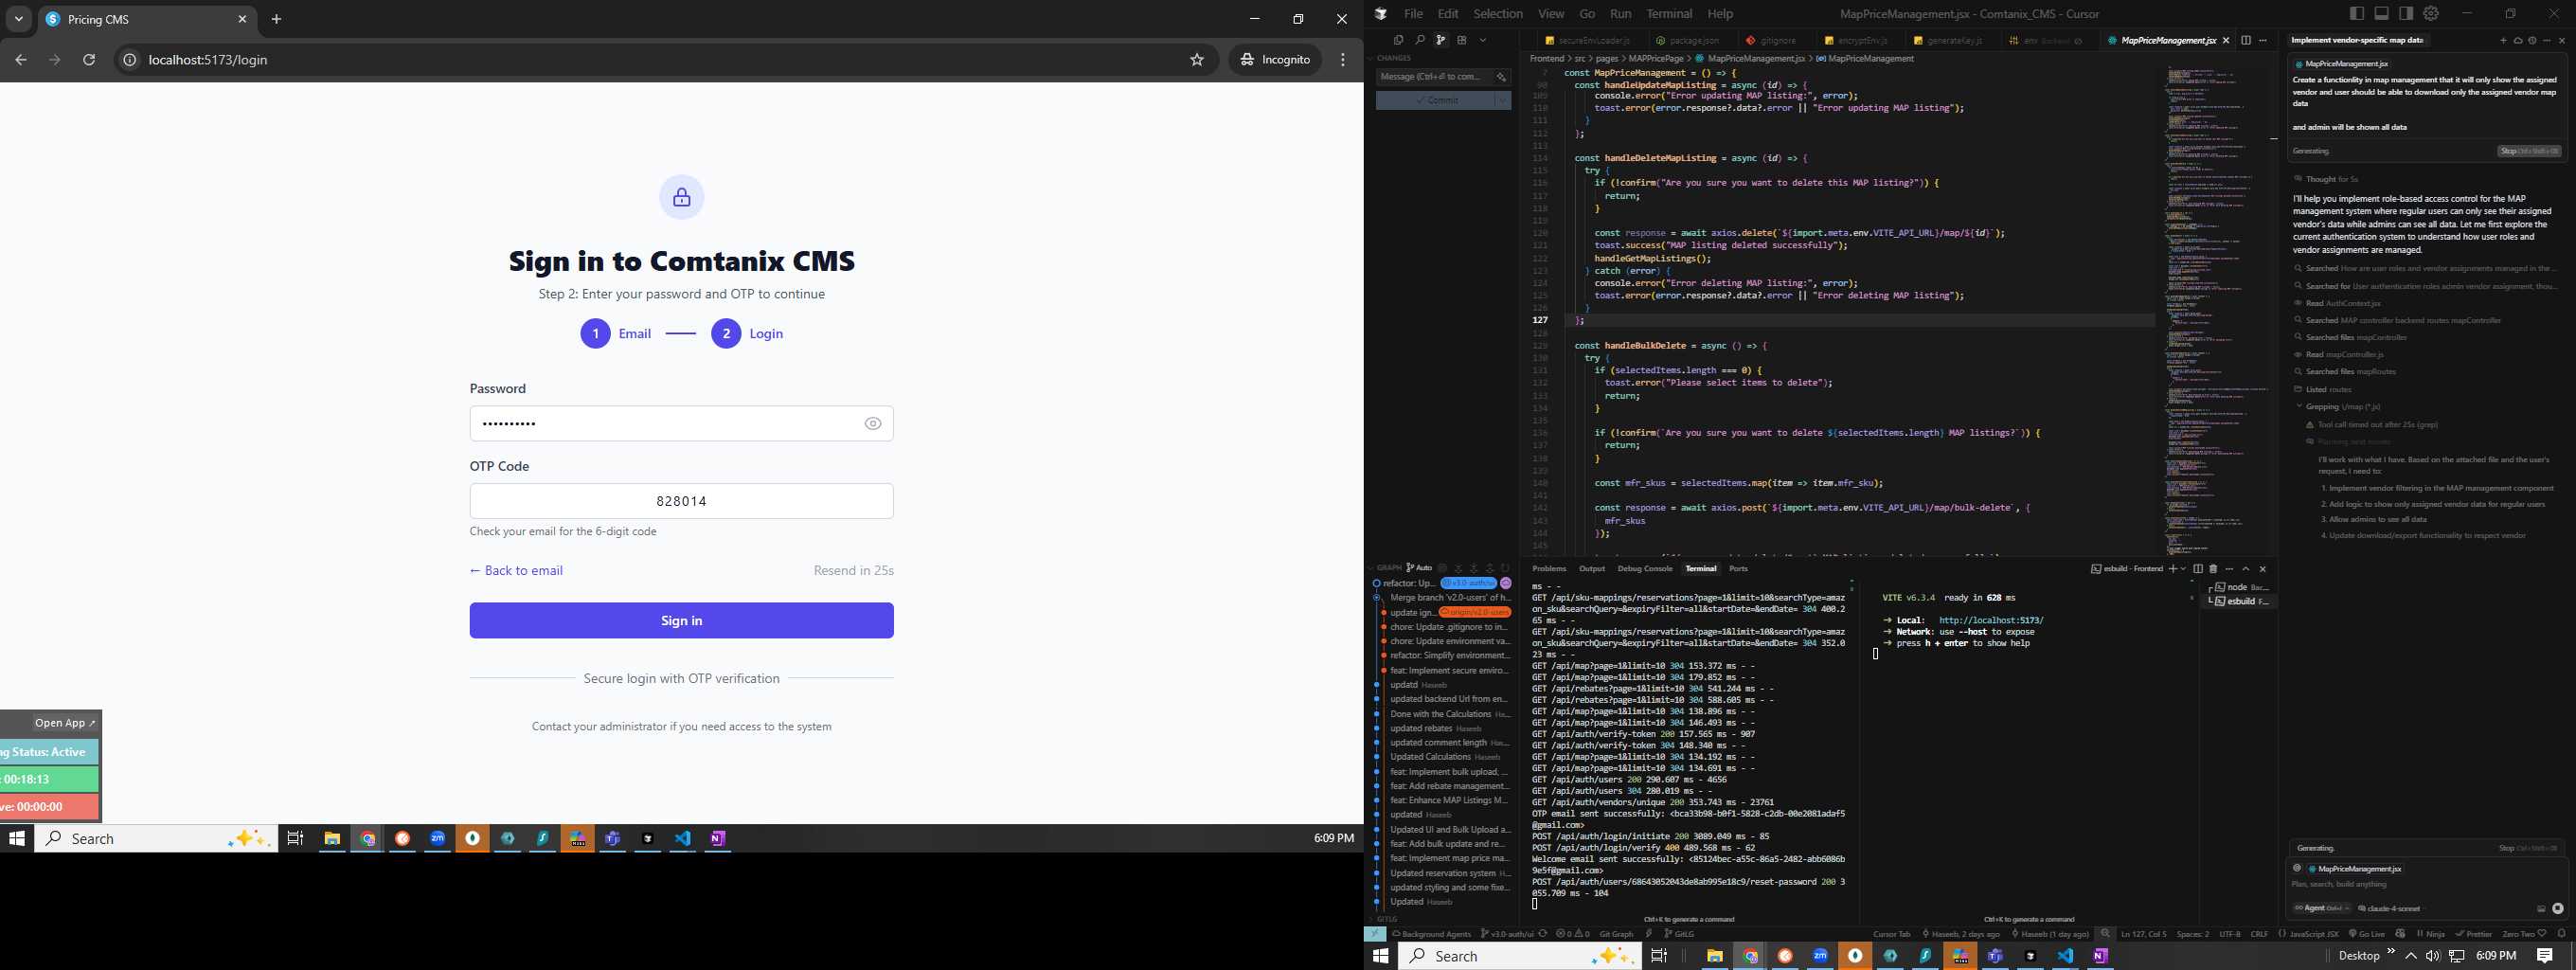Image resolution: width=2576 pixels, height=970 pixels.
Task: Open Cursor search magnifier icon in sidebar
Action: (1419, 40)
